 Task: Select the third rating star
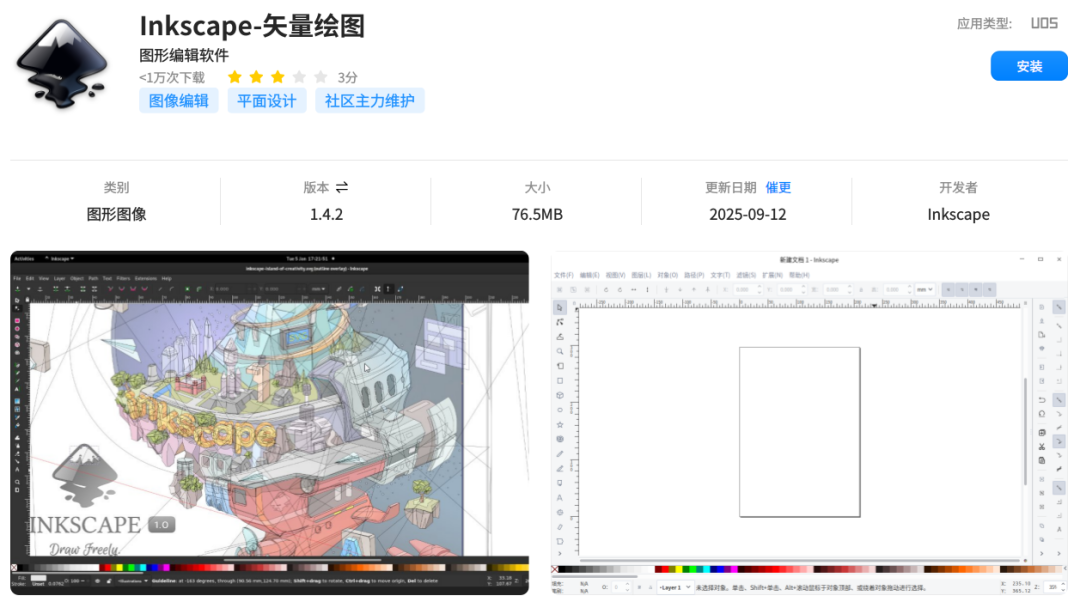coord(278,77)
